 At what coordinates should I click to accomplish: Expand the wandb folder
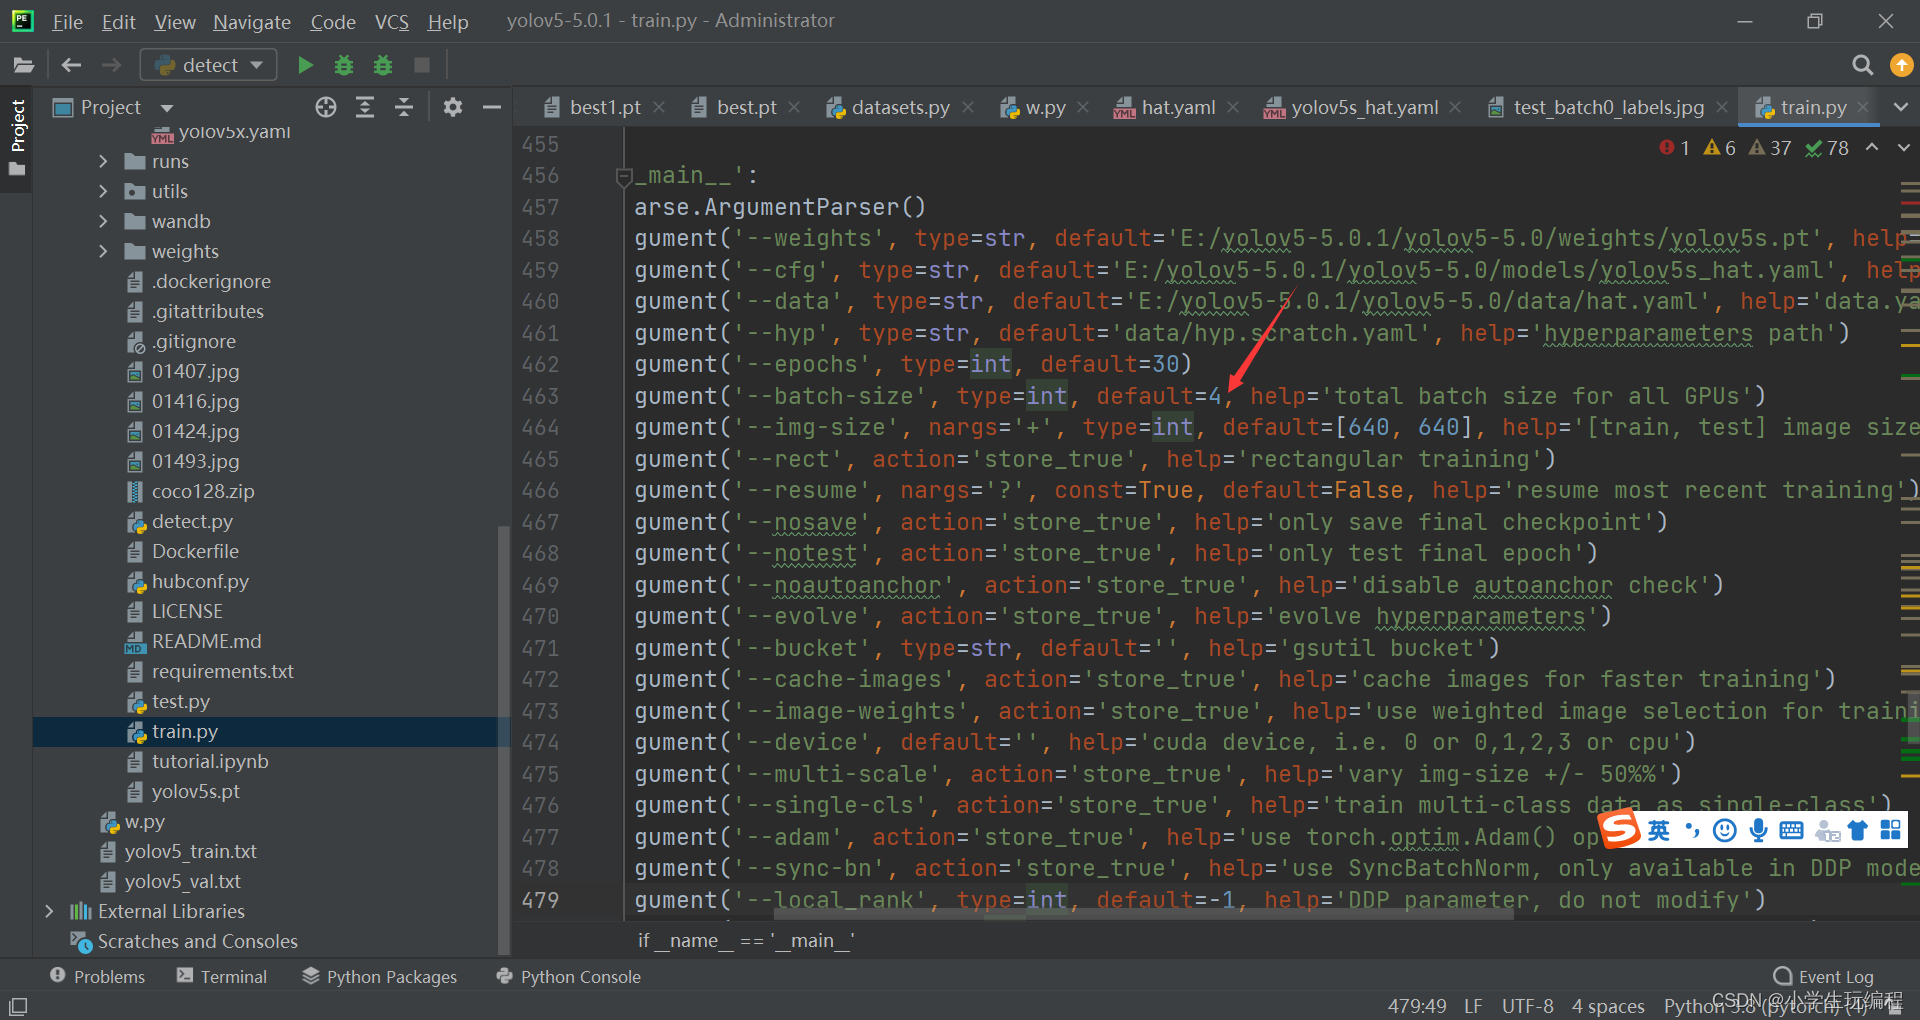(103, 221)
